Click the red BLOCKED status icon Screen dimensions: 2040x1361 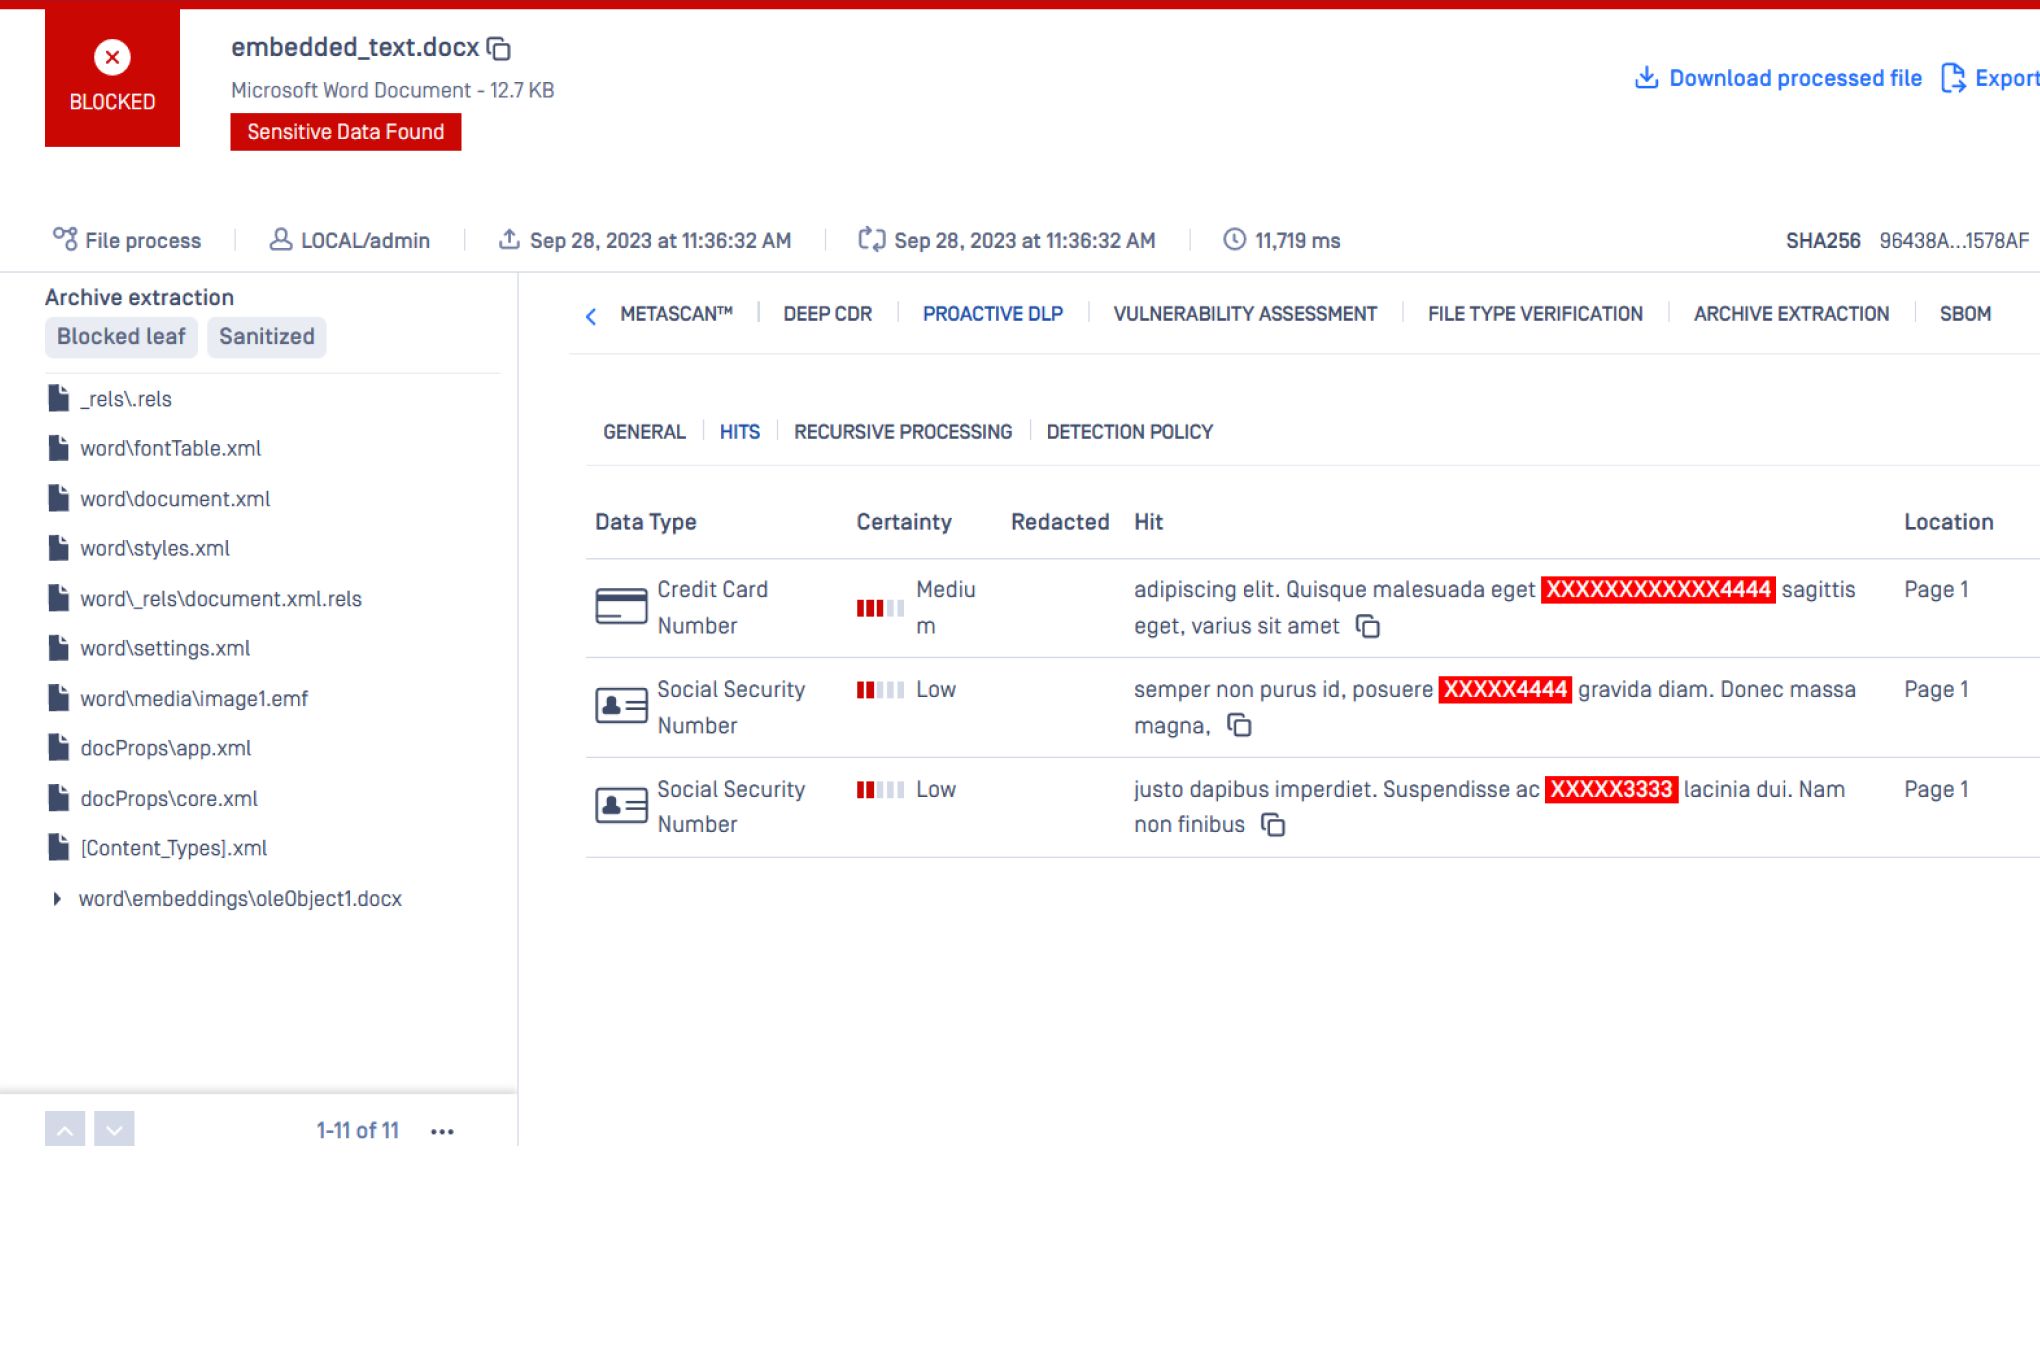112,58
